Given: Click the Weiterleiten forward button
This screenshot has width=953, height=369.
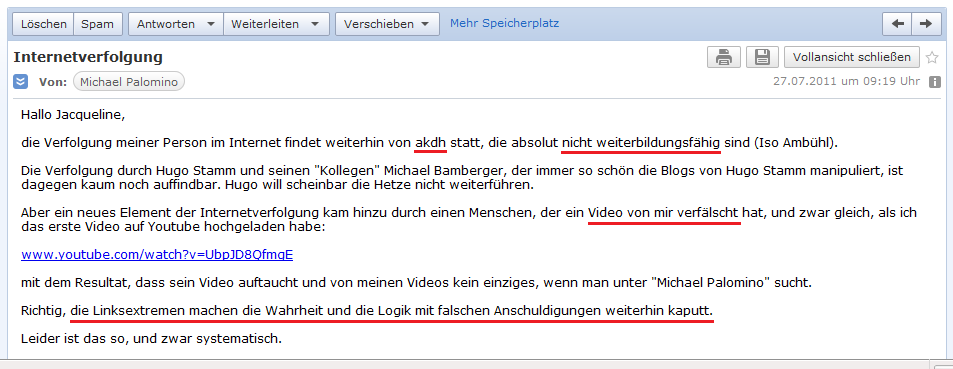Looking at the screenshot, I should 265,24.
